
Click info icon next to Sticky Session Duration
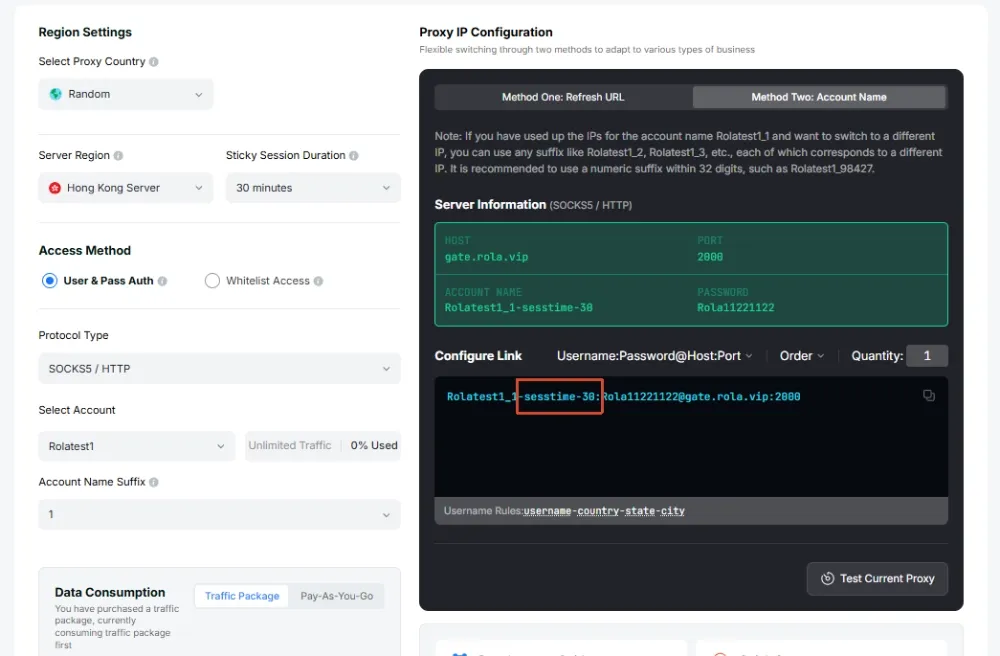(x=354, y=156)
